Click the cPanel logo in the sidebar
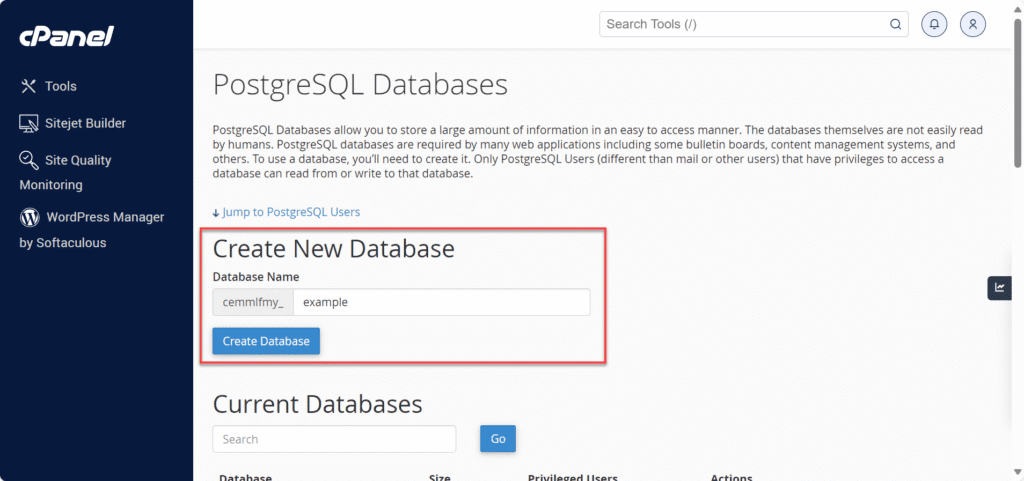This screenshot has height=481, width=1024. [66, 37]
